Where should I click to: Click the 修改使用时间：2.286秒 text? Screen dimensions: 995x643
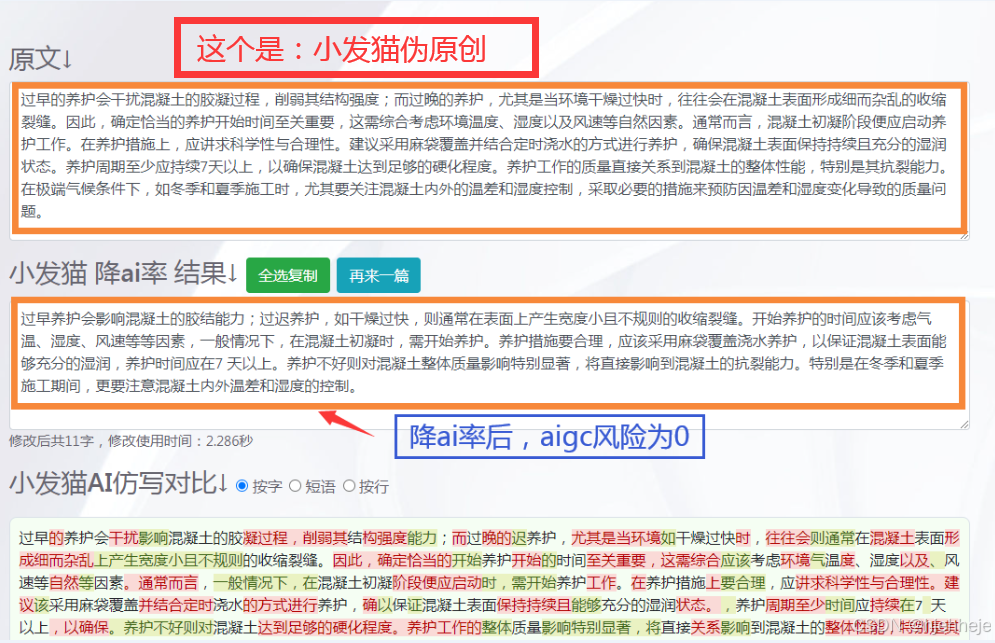[x=180, y=441]
